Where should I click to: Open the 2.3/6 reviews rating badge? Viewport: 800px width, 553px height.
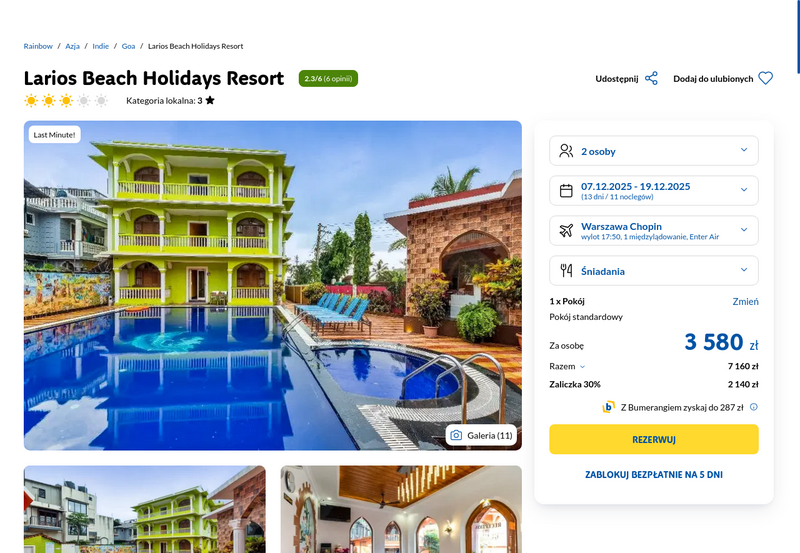pyautogui.click(x=328, y=79)
